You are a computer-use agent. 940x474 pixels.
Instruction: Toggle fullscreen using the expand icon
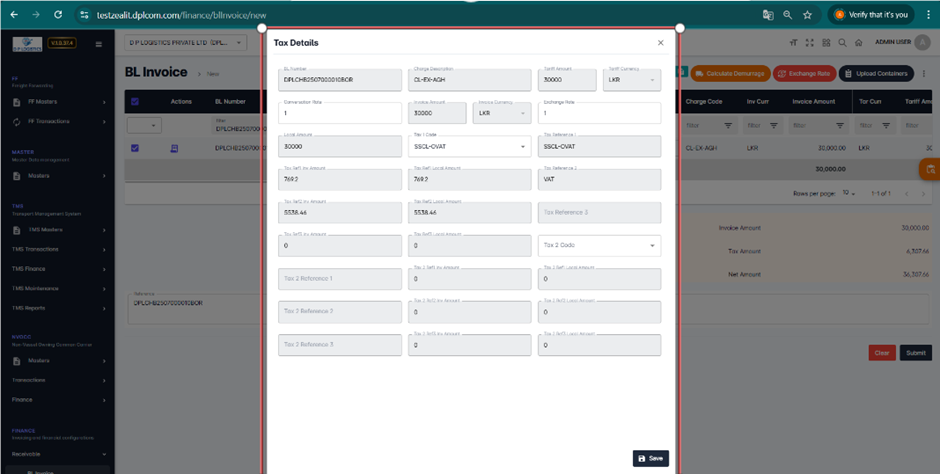point(809,43)
